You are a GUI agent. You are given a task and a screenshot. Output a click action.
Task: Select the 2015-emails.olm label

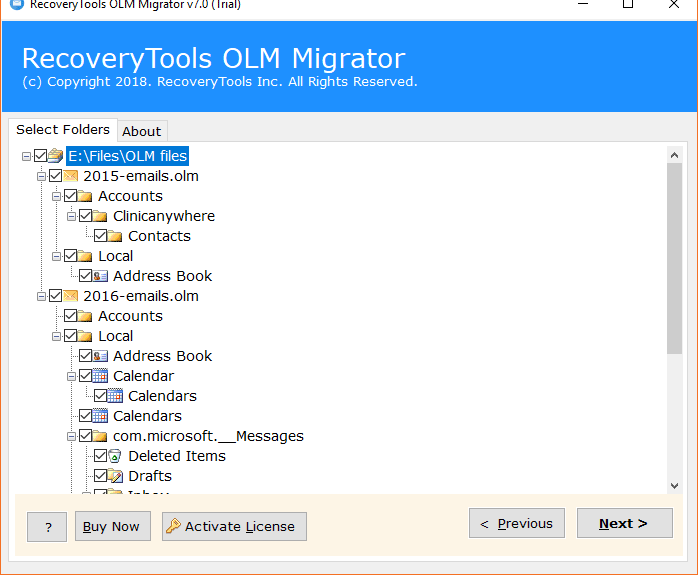(x=141, y=176)
